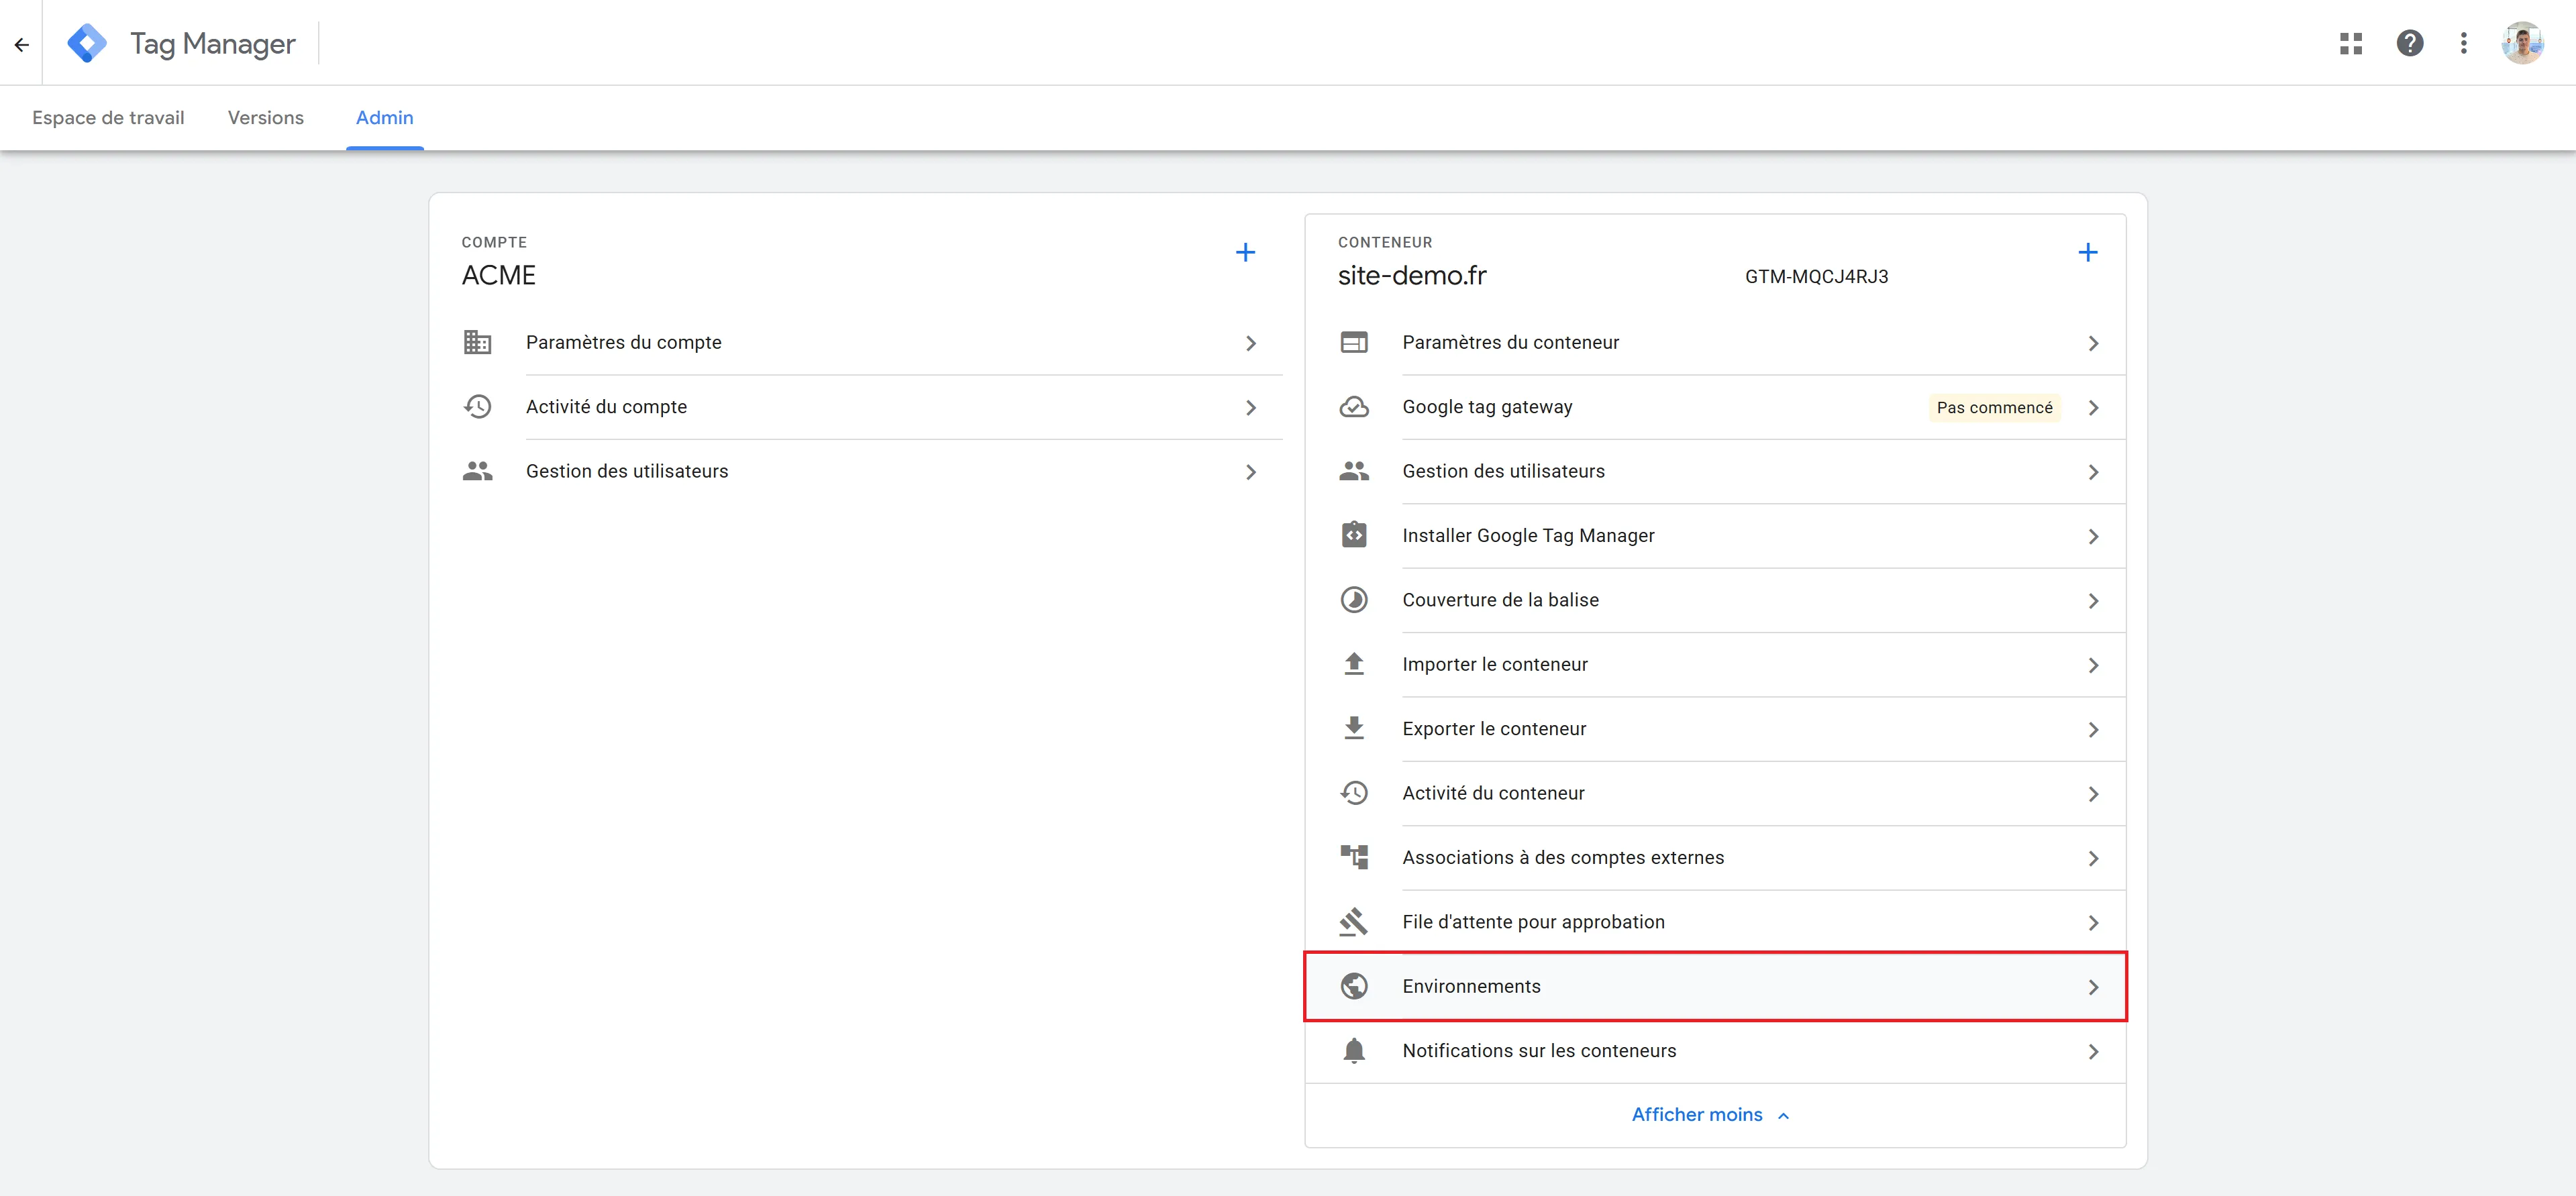The height and width of the screenshot is (1196, 2576).
Task: Open the help question mark icon
Action: 2410,43
